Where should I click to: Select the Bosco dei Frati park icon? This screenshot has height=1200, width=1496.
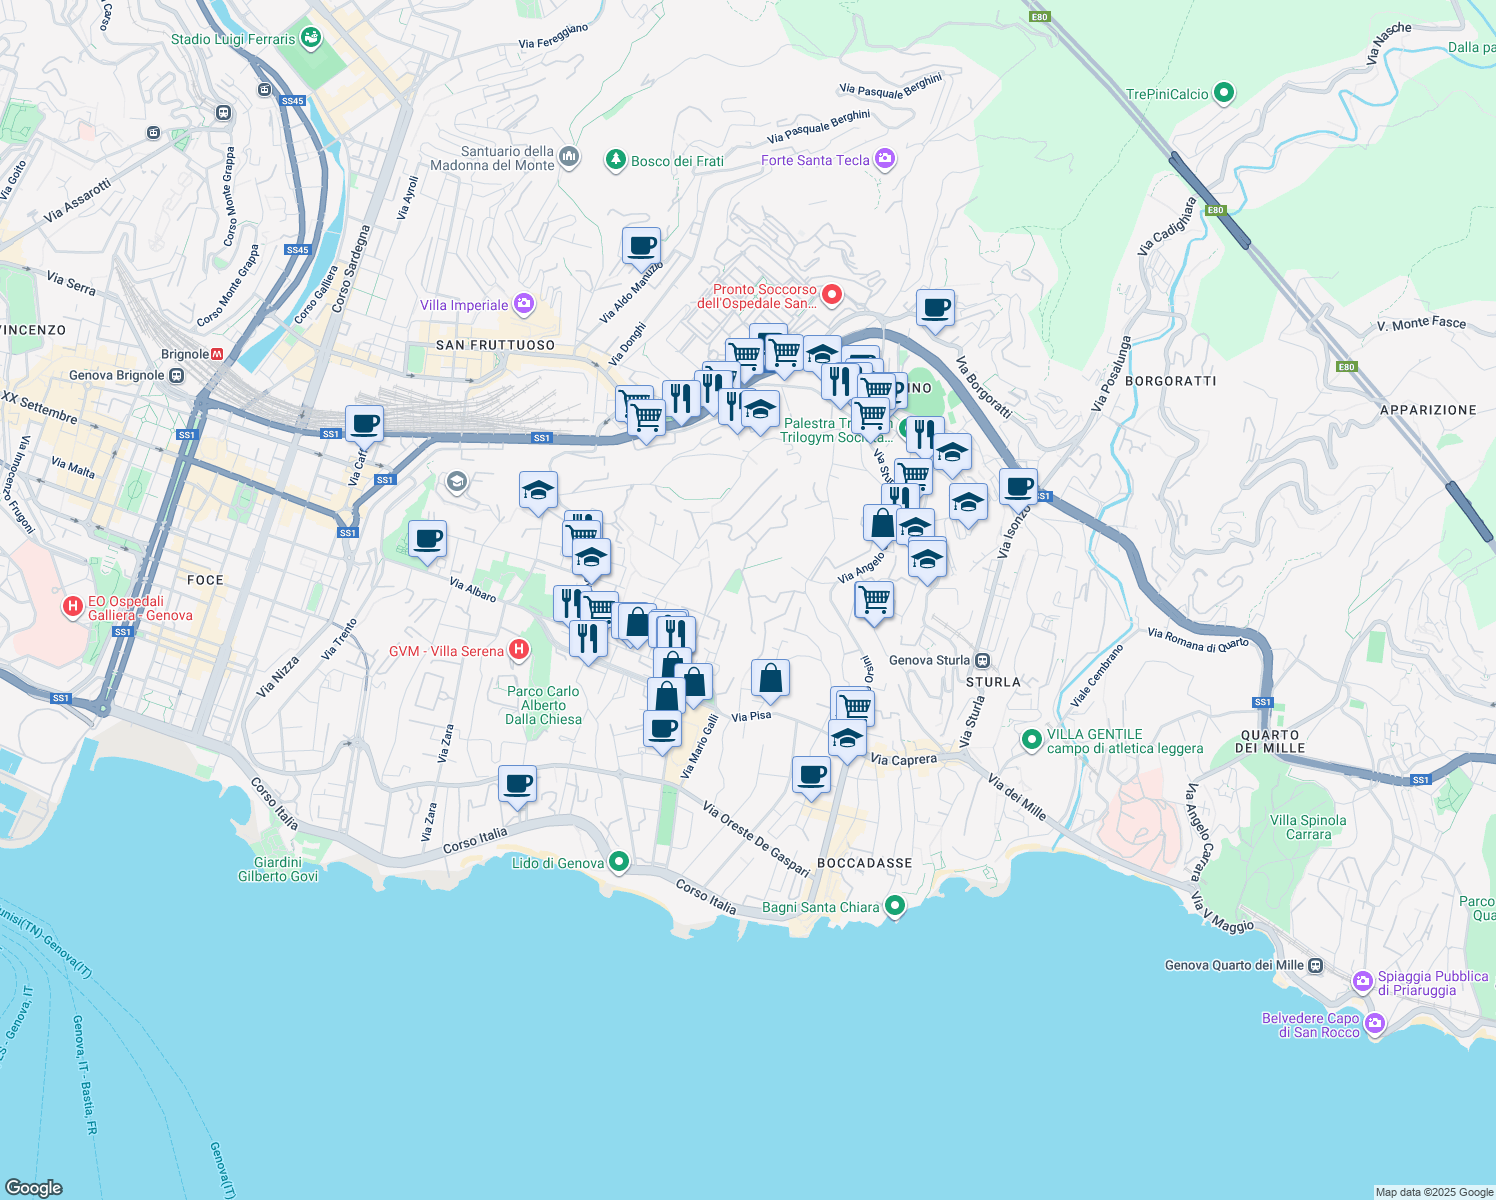(x=616, y=160)
